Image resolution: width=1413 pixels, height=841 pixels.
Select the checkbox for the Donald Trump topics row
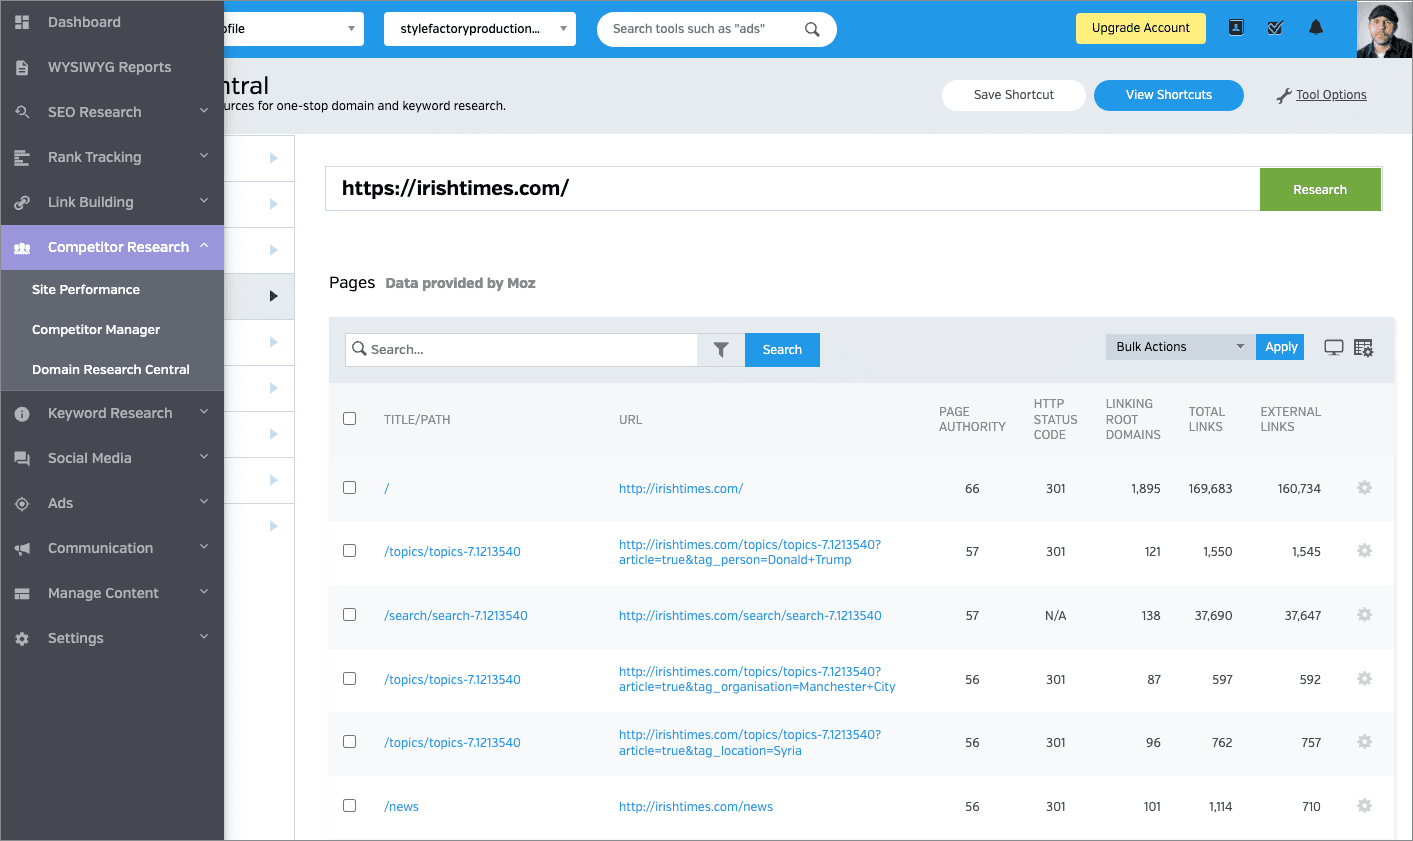(x=349, y=551)
